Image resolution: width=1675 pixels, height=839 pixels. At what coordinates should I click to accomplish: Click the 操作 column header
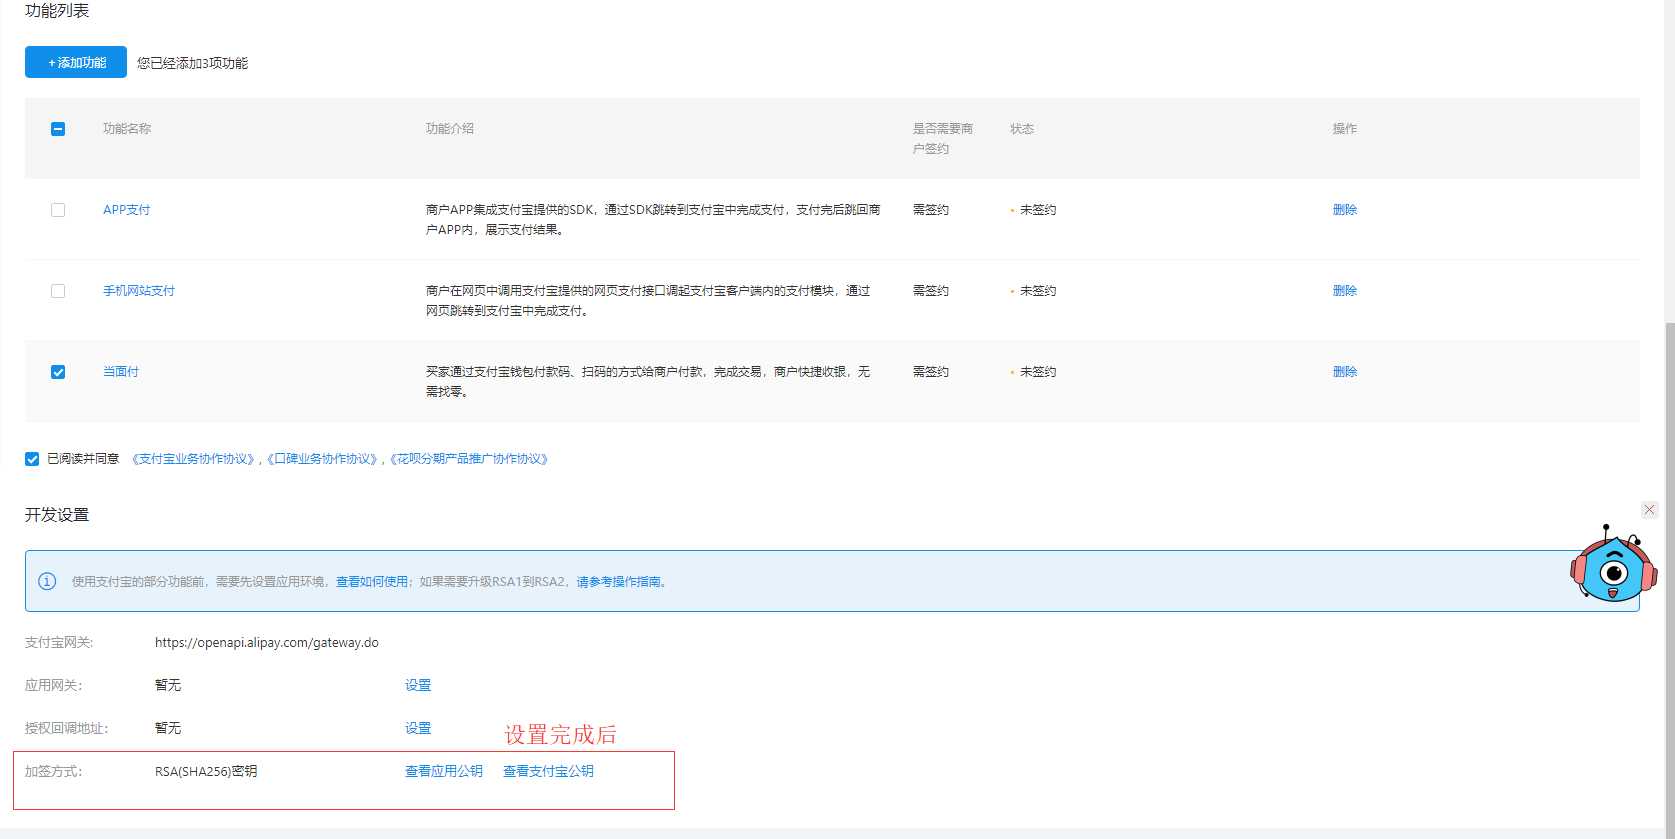pos(1345,129)
